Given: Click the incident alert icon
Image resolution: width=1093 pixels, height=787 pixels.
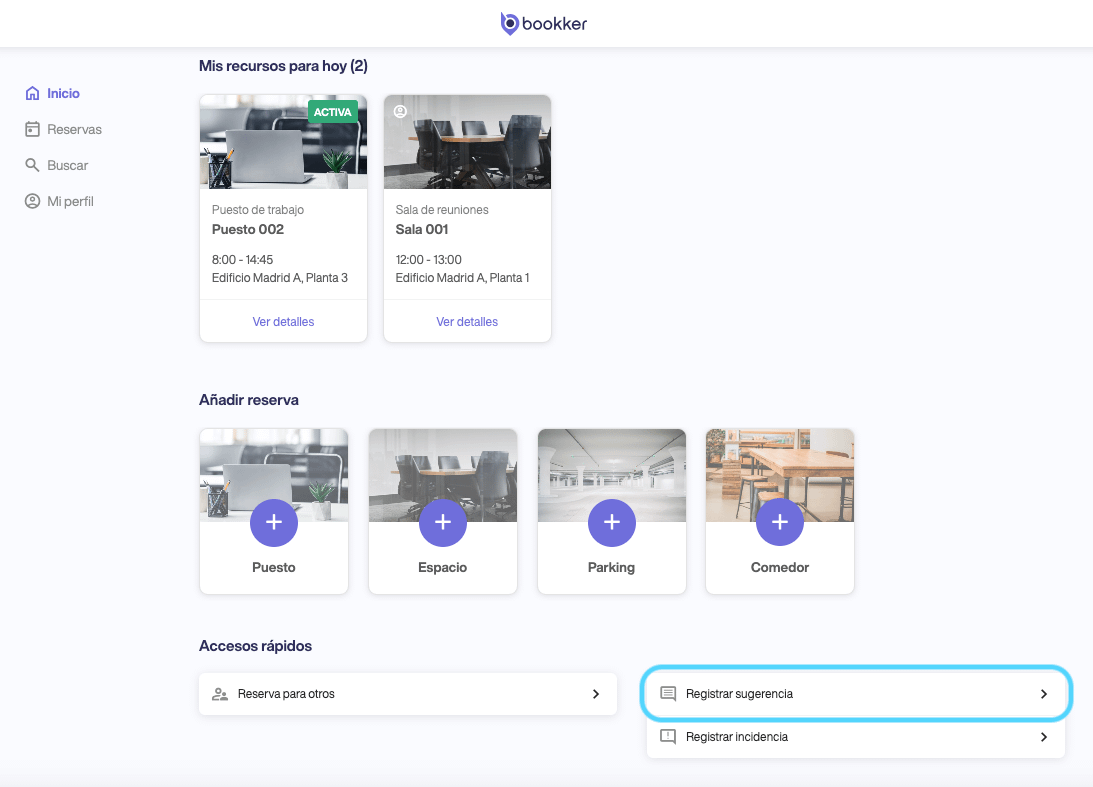Looking at the screenshot, I should (x=669, y=737).
